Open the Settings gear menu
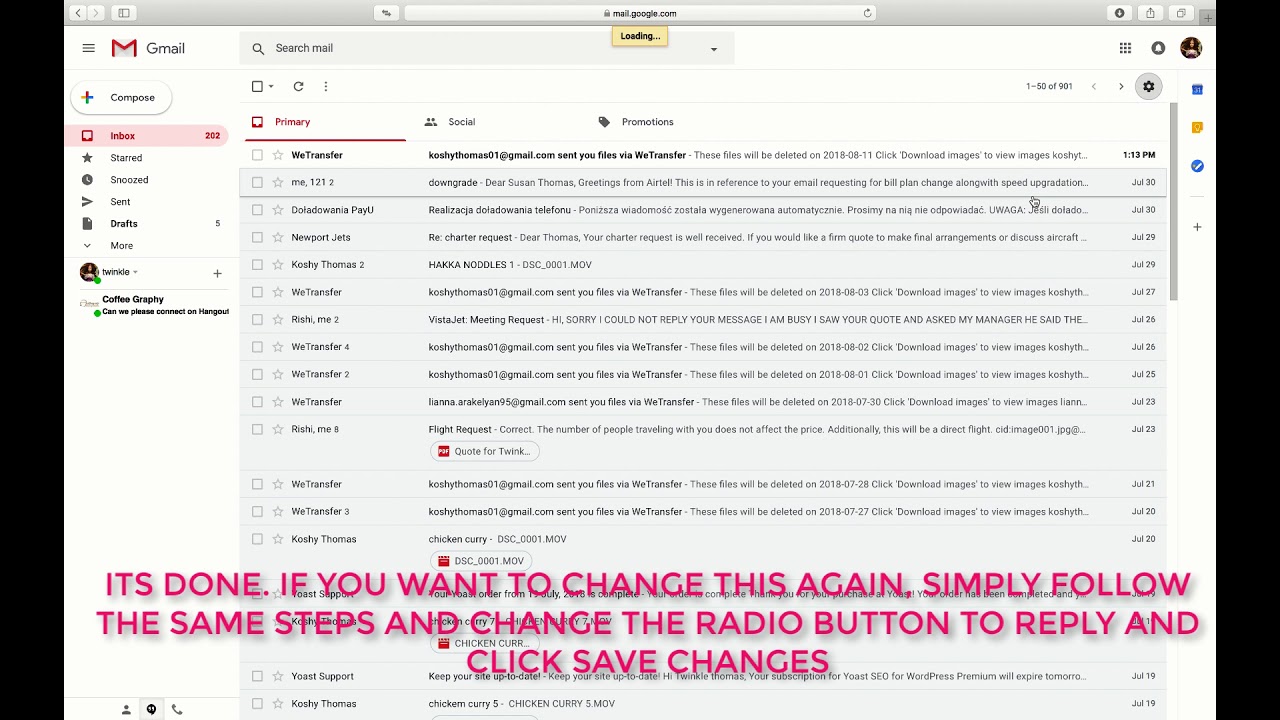Screen dimensions: 1280x720 pyautogui.click(x=1149, y=87)
